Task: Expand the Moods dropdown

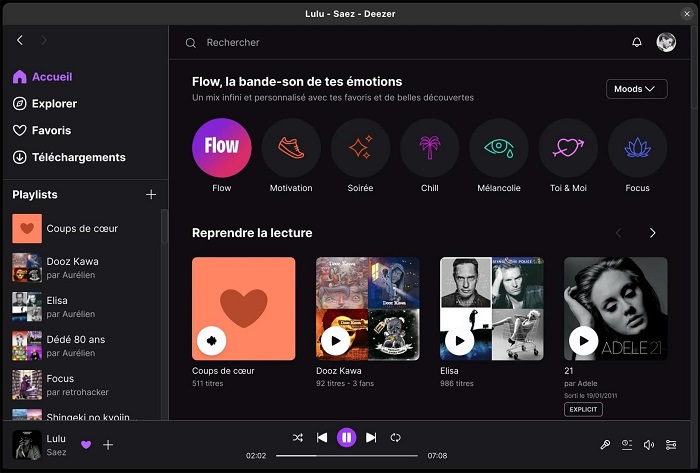Action: pos(637,89)
